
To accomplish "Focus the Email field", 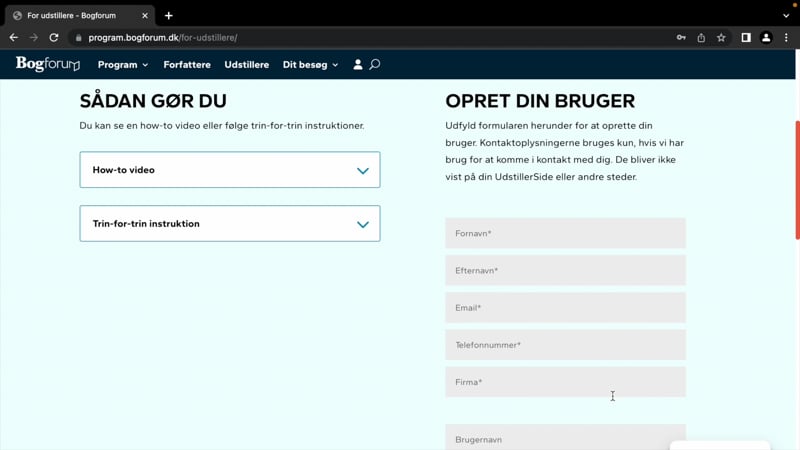I will pyautogui.click(x=565, y=308).
